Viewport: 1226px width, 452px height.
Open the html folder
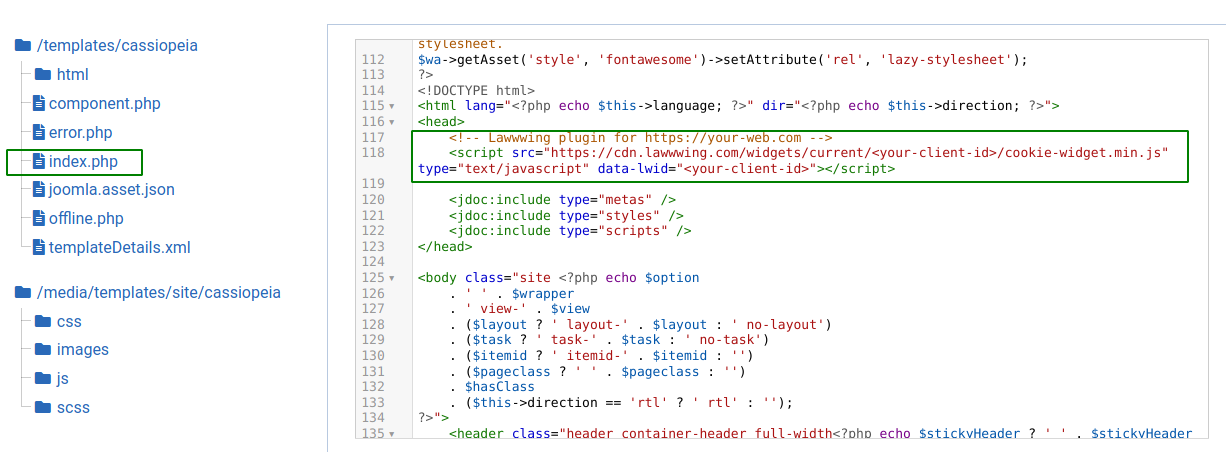click(x=73, y=74)
